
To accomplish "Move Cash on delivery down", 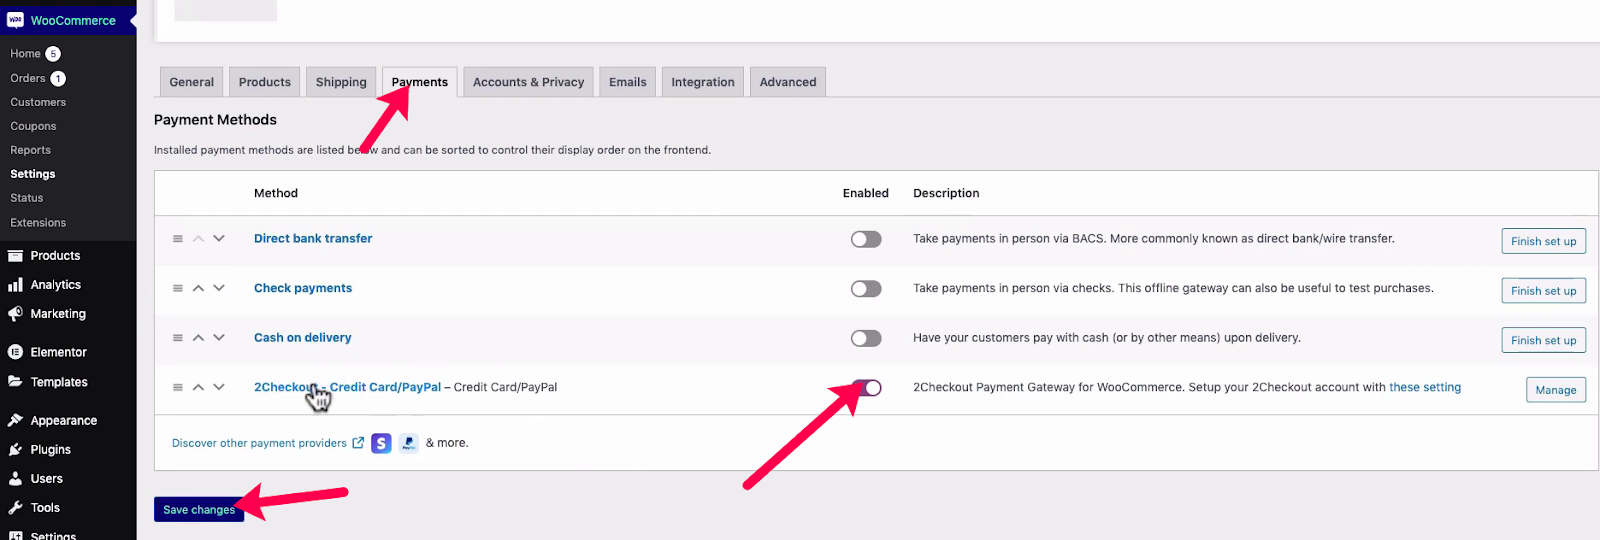I will [x=219, y=338].
